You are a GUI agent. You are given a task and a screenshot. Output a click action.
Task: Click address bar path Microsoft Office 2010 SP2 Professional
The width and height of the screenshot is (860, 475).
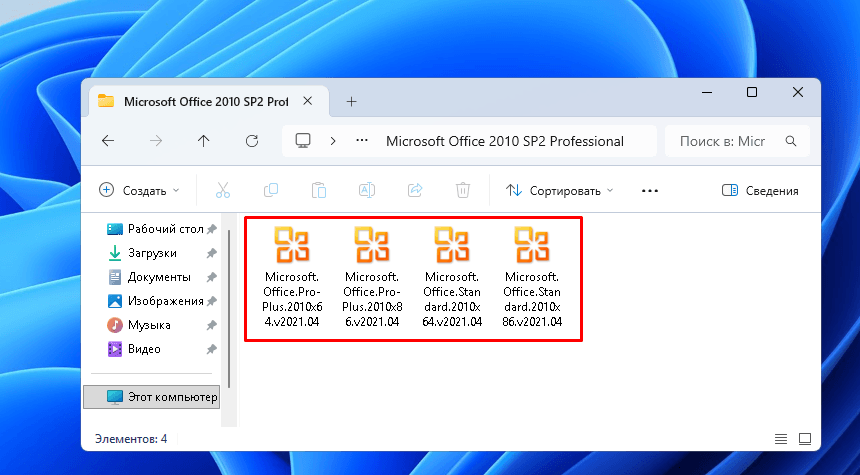(x=505, y=141)
